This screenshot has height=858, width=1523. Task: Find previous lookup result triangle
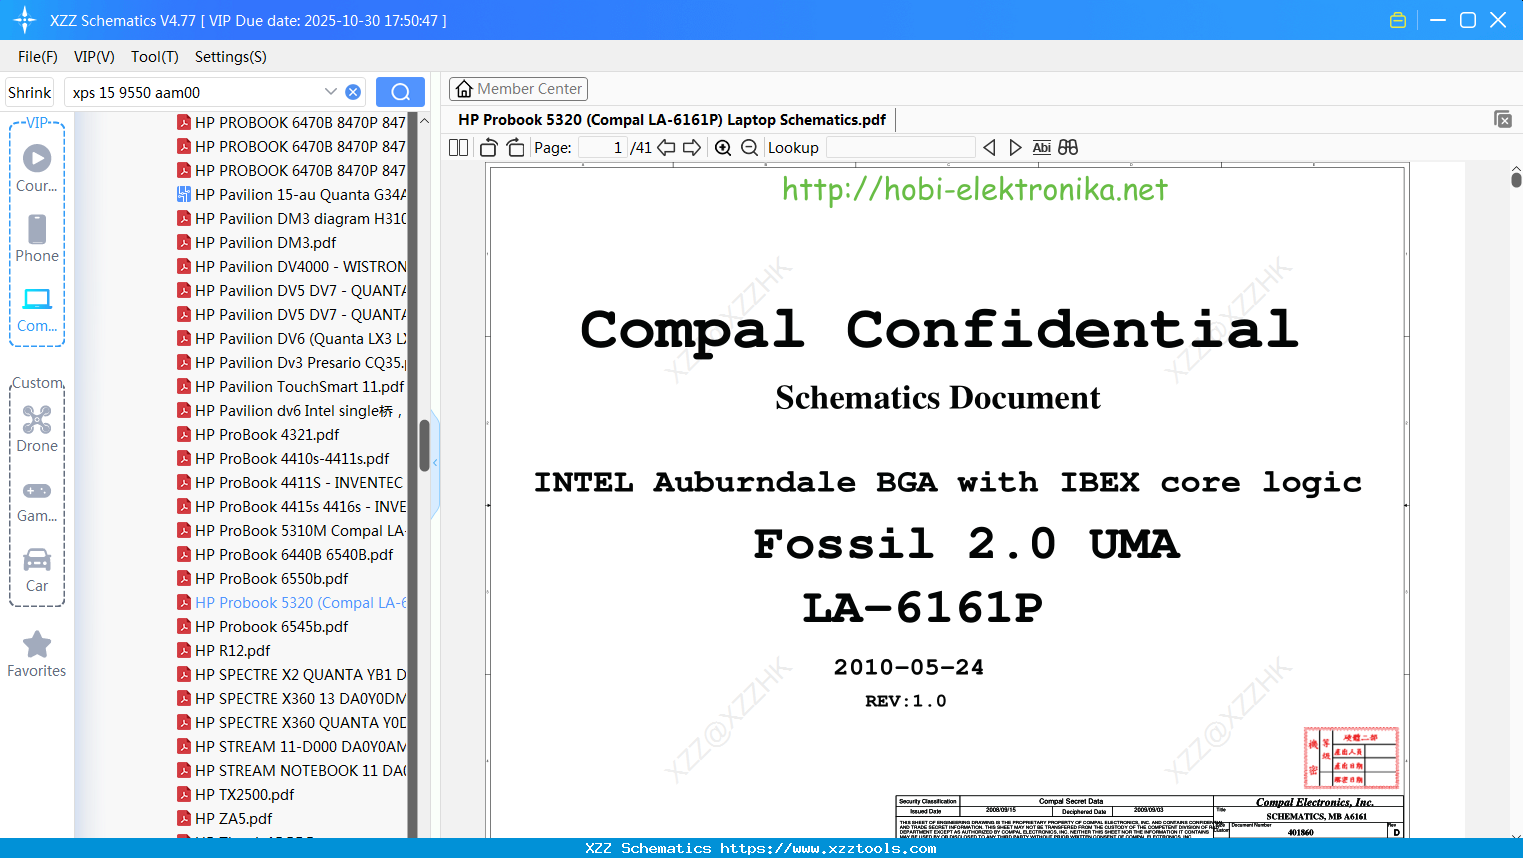(989, 147)
